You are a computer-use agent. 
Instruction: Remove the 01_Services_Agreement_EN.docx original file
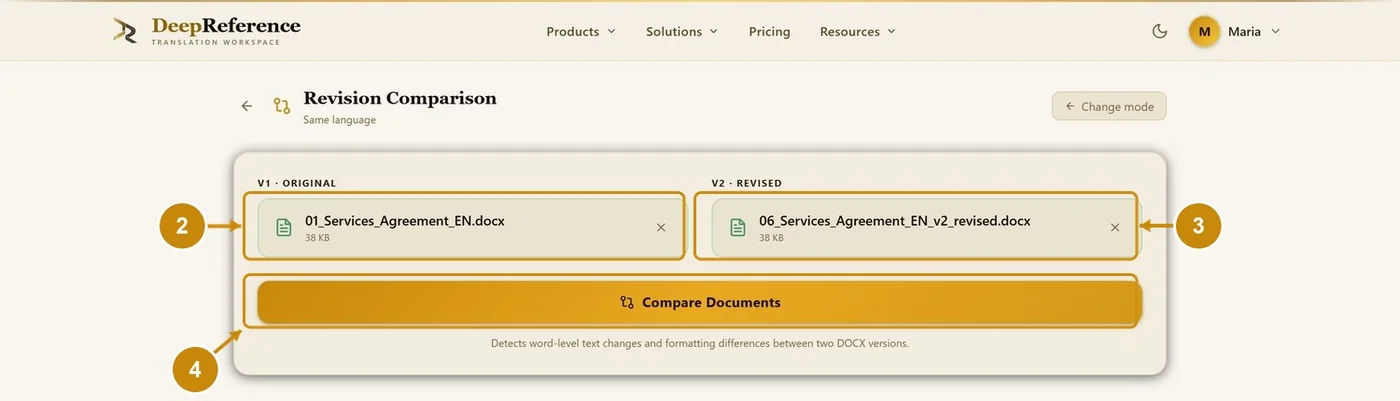pos(661,227)
